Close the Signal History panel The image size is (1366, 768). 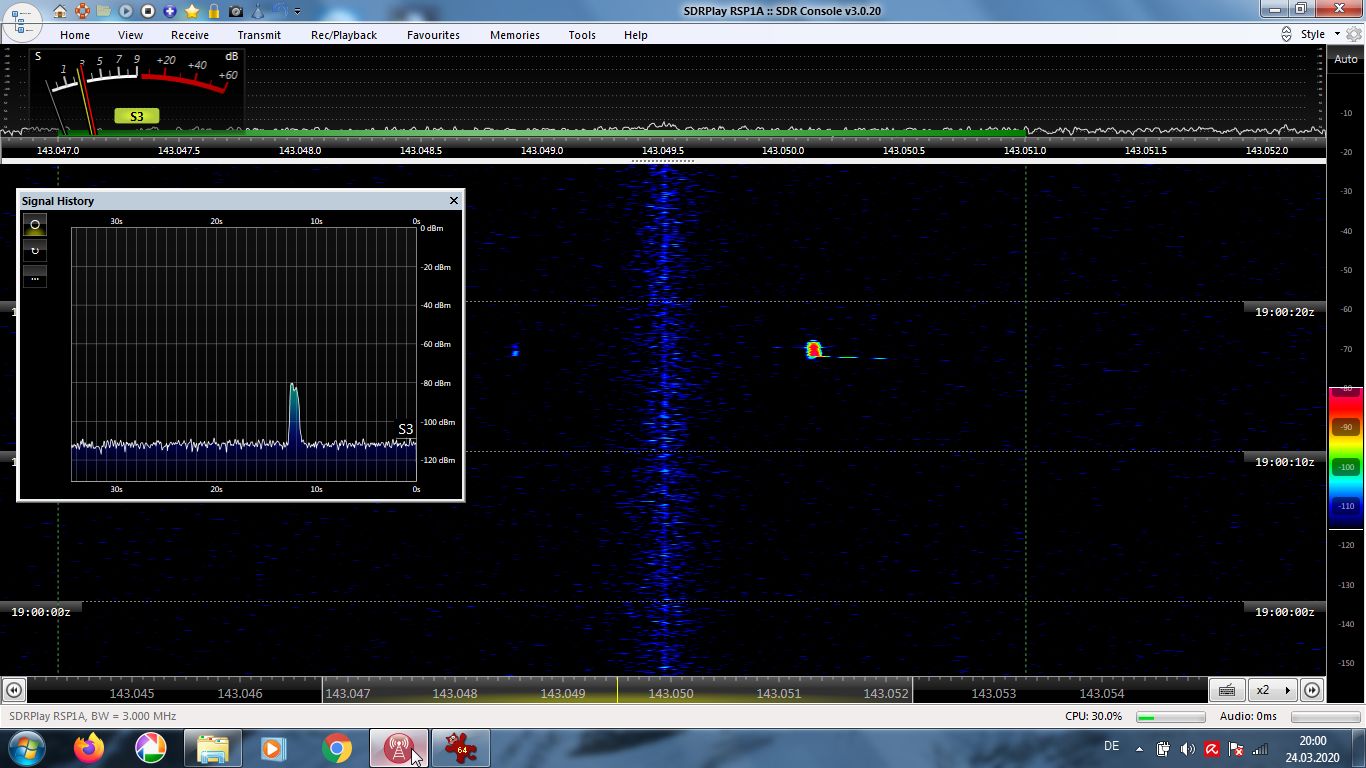pyautogui.click(x=454, y=200)
